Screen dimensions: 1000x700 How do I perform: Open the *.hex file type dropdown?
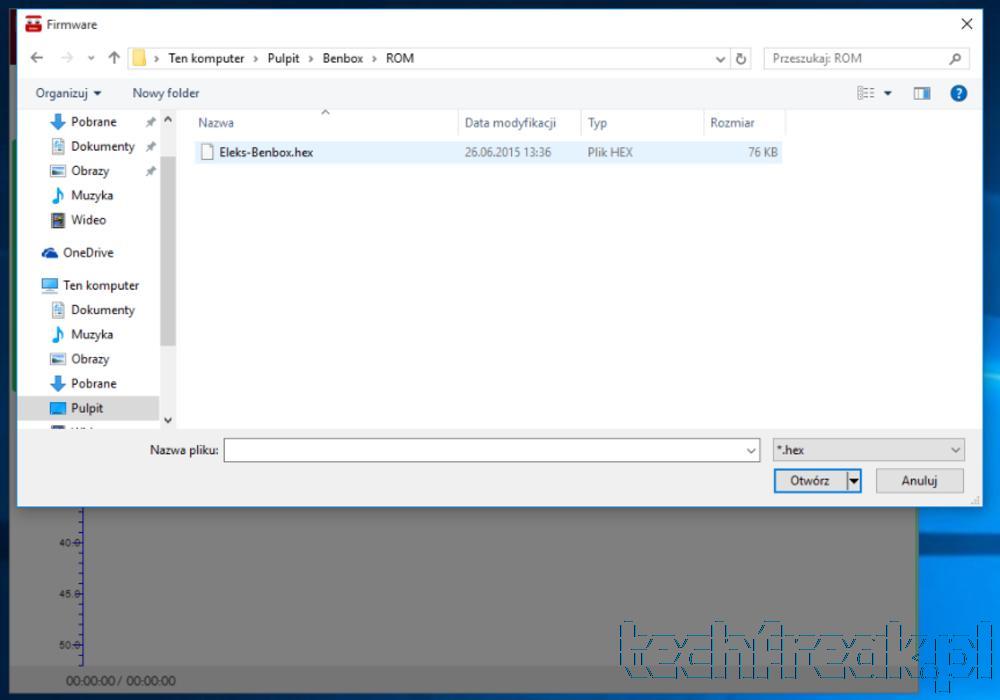point(868,450)
